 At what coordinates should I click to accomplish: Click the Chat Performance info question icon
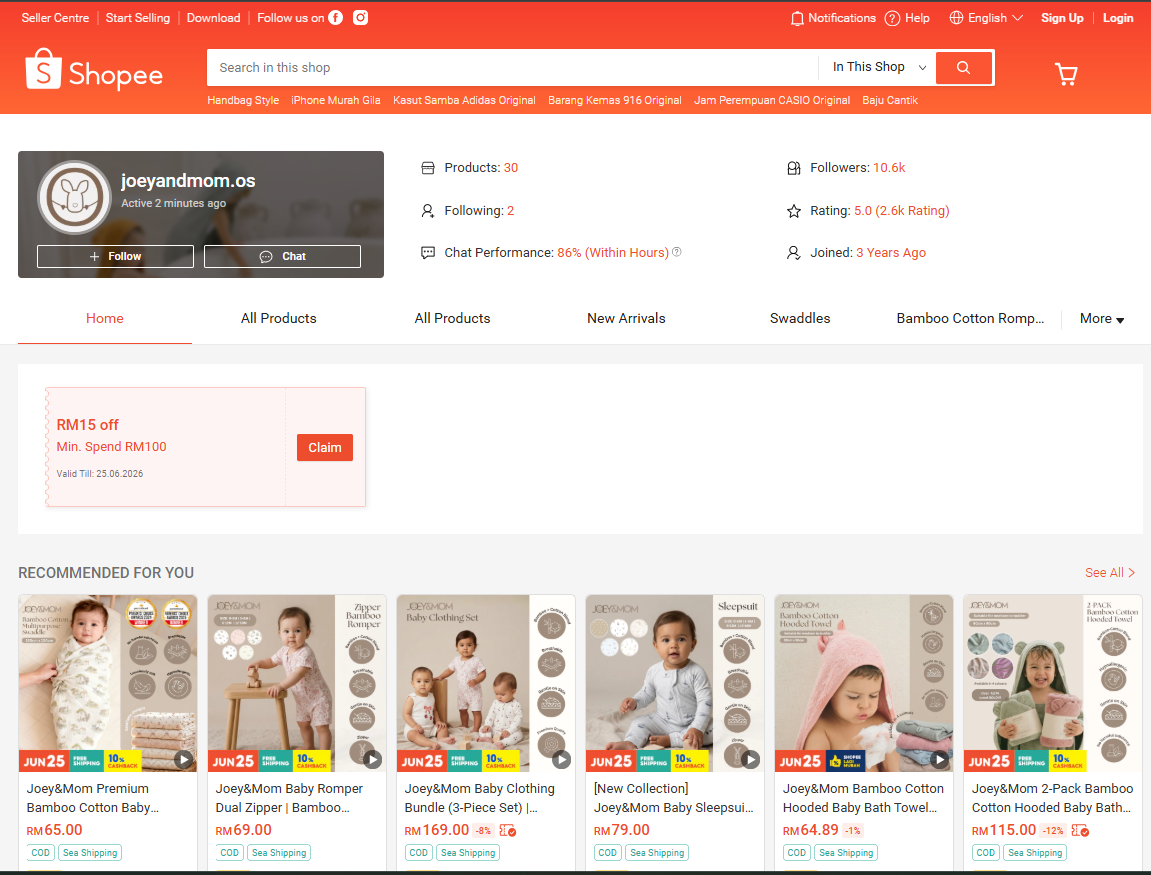click(677, 252)
